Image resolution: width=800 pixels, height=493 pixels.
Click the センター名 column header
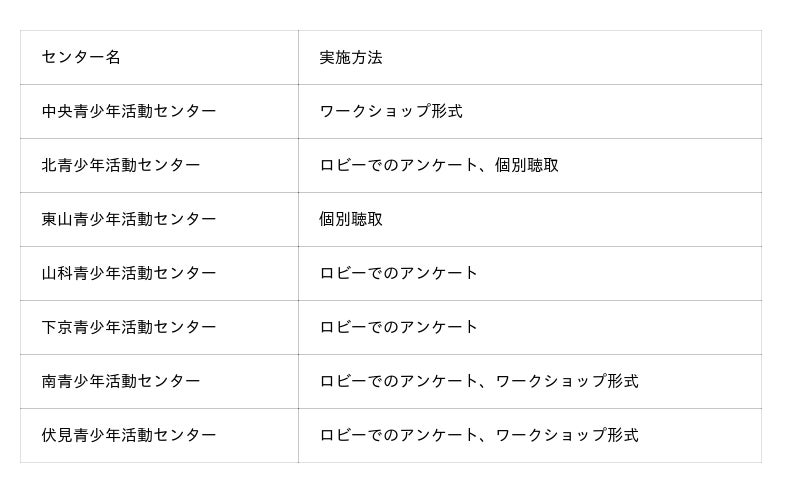[81, 57]
